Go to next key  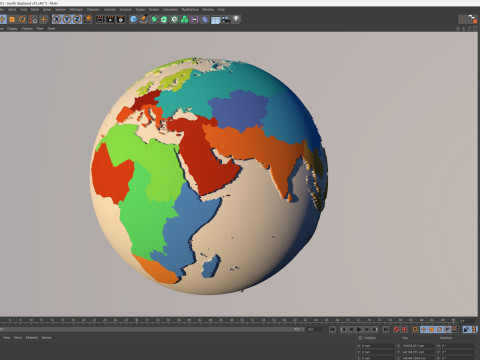coord(375,329)
